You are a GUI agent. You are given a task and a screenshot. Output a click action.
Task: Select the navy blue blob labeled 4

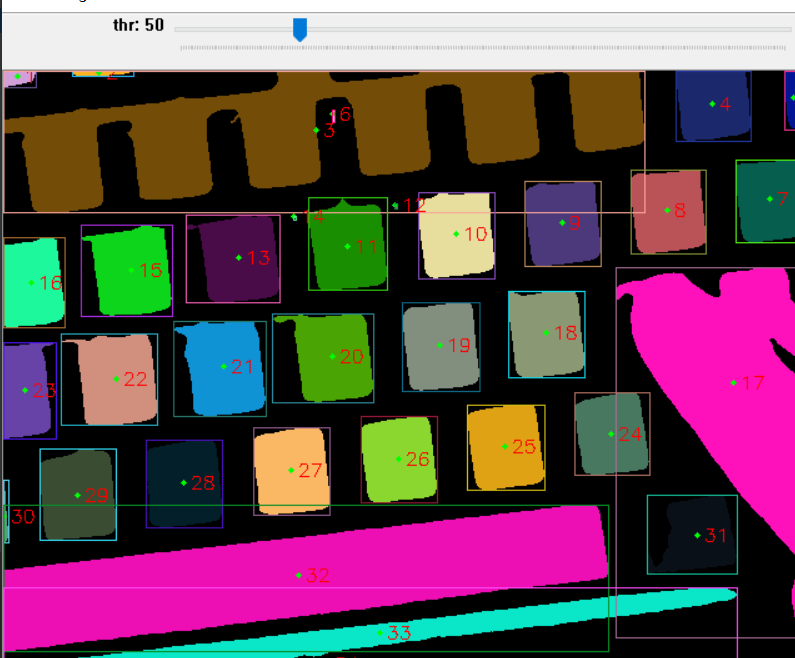pyautogui.click(x=713, y=105)
